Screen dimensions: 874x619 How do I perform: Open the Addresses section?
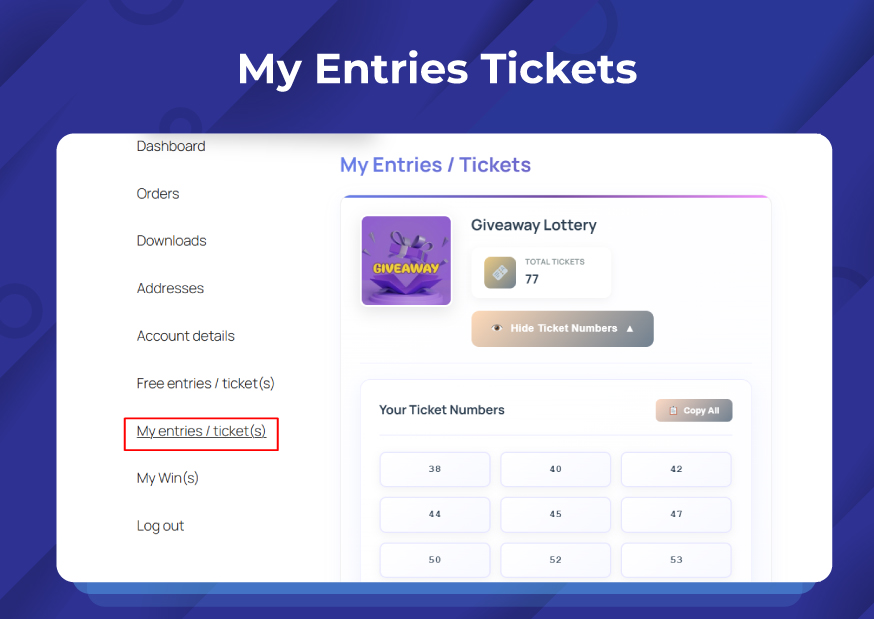click(x=170, y=288)
